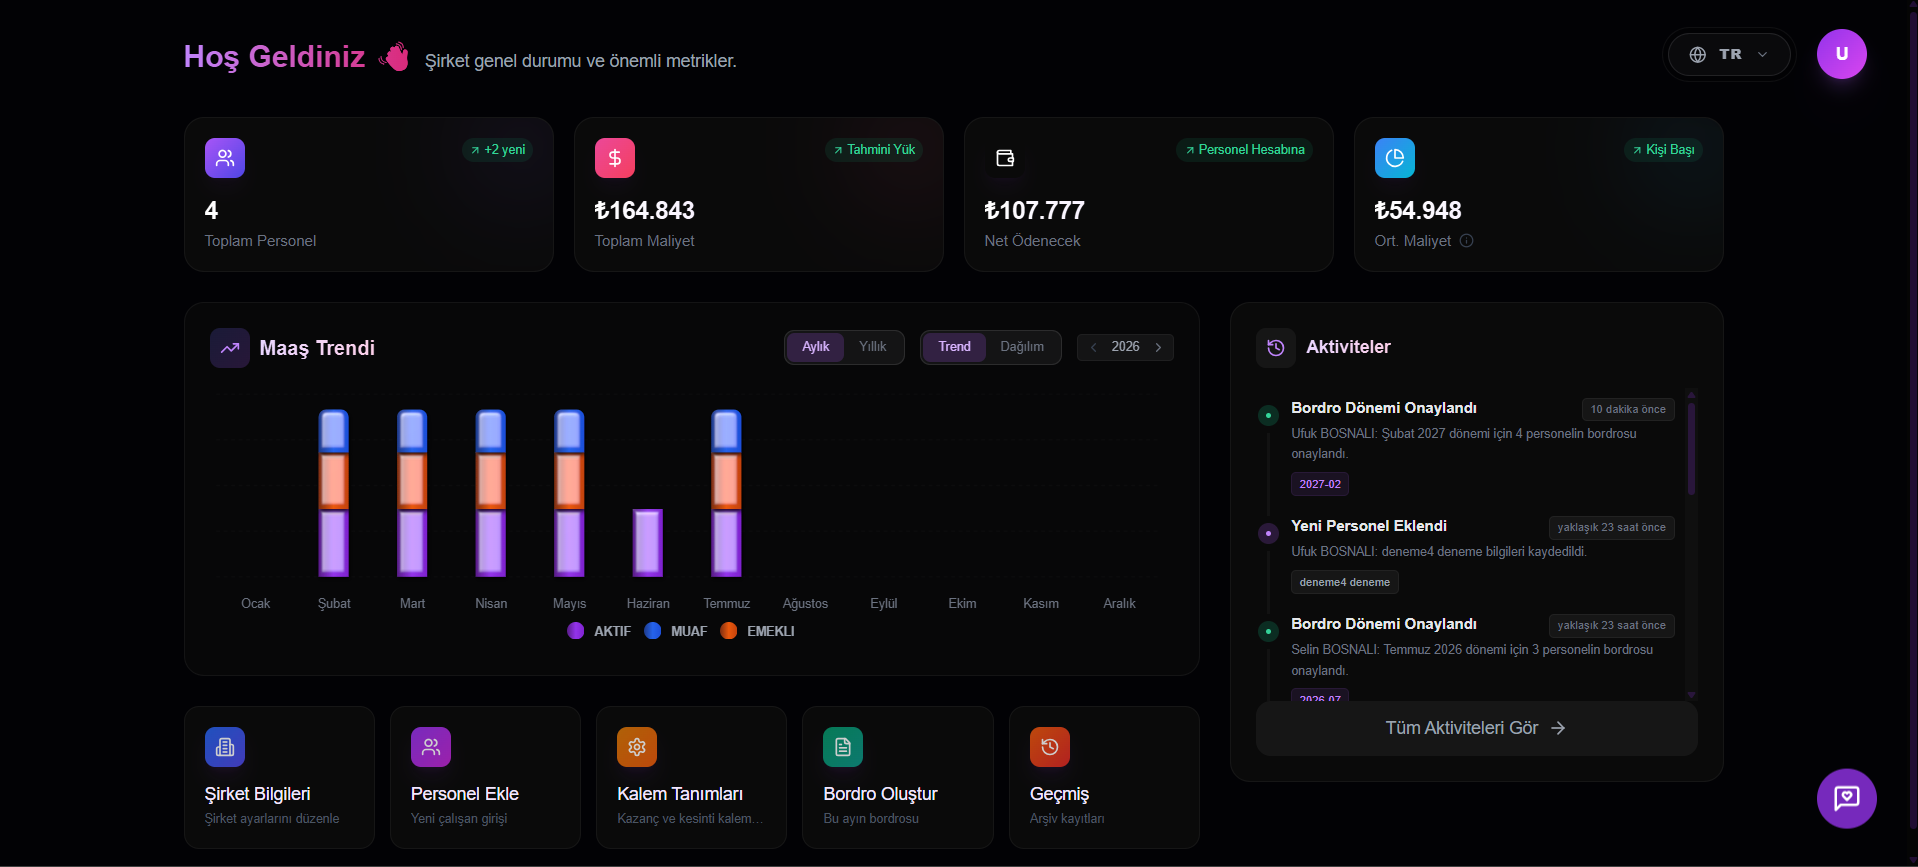Click the Ort. Maliyet pie chart icon
Image resolution: width=1918 pixels, height=867 pixels.
tap(1394, 158)
